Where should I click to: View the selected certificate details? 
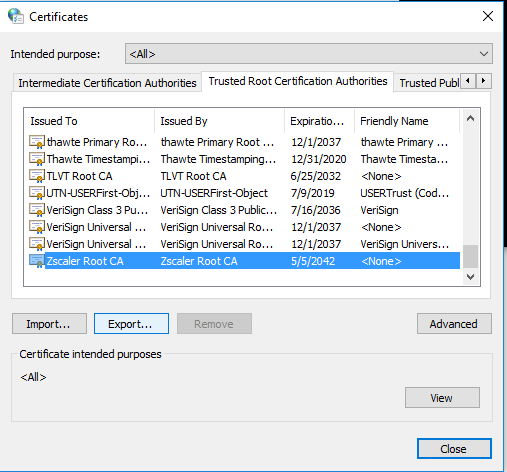[442, 398]
